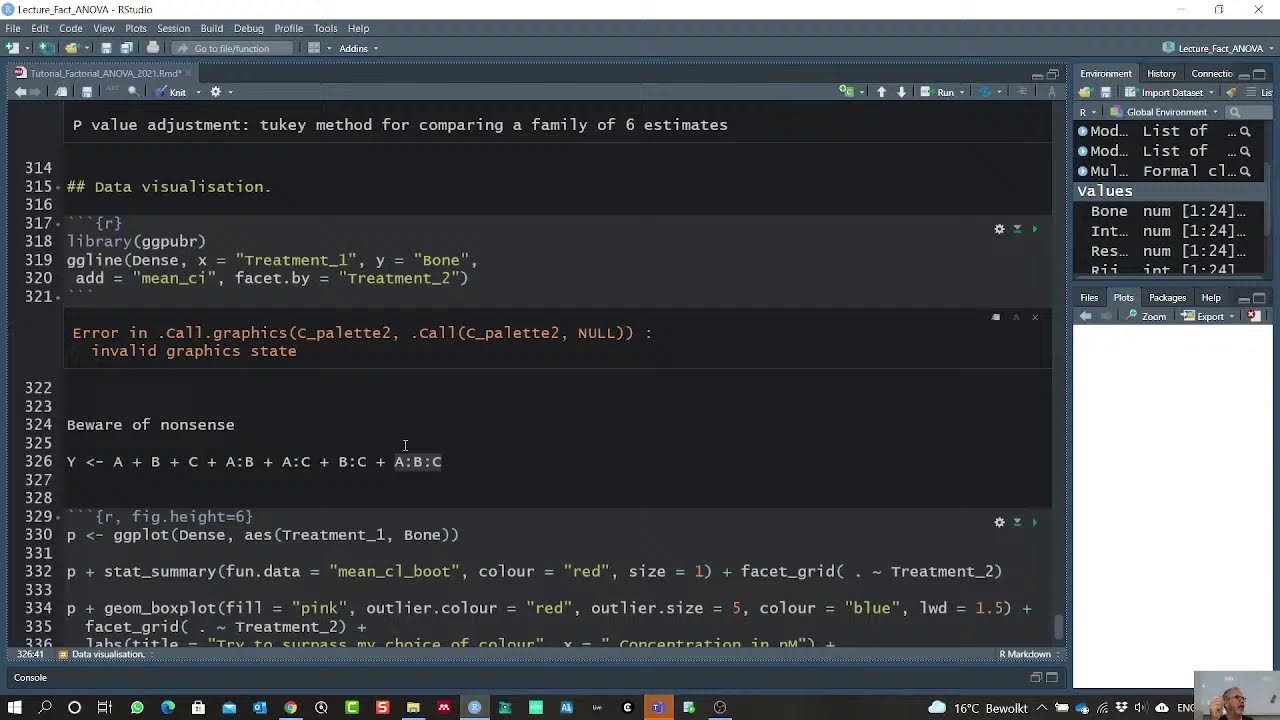Open the Session menu

pos(173,28)
